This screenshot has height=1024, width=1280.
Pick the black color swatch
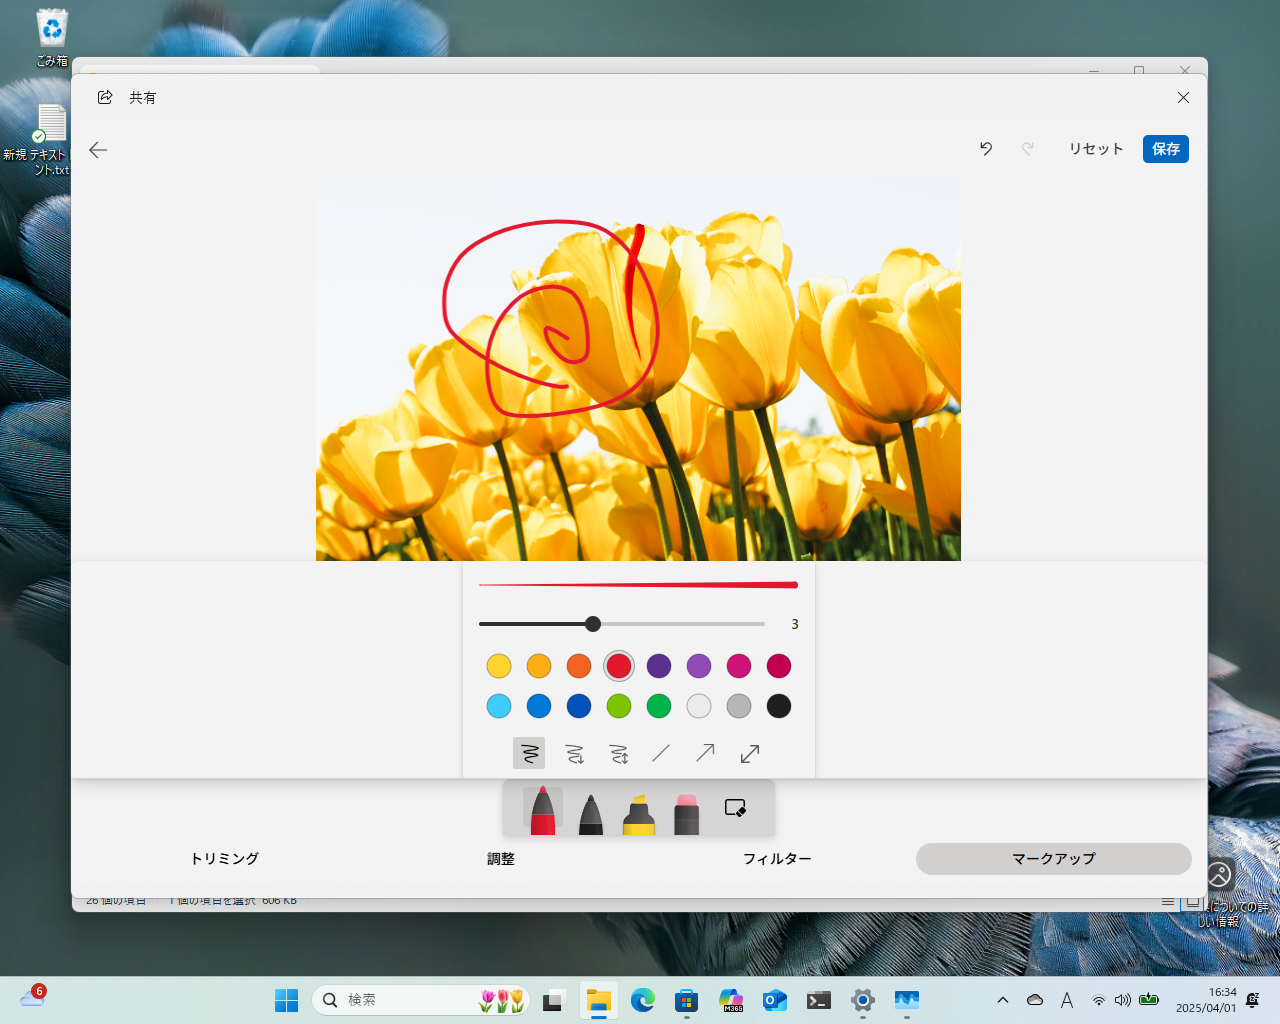click(x=779, y=706)
